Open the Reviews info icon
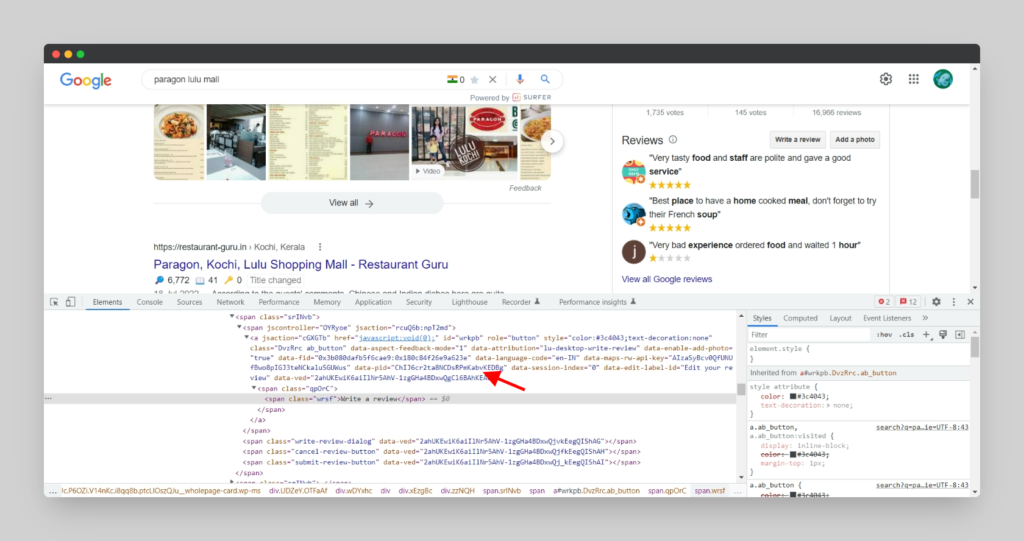The height and width of the screenshot is (541, 1024). click(673, 140)
